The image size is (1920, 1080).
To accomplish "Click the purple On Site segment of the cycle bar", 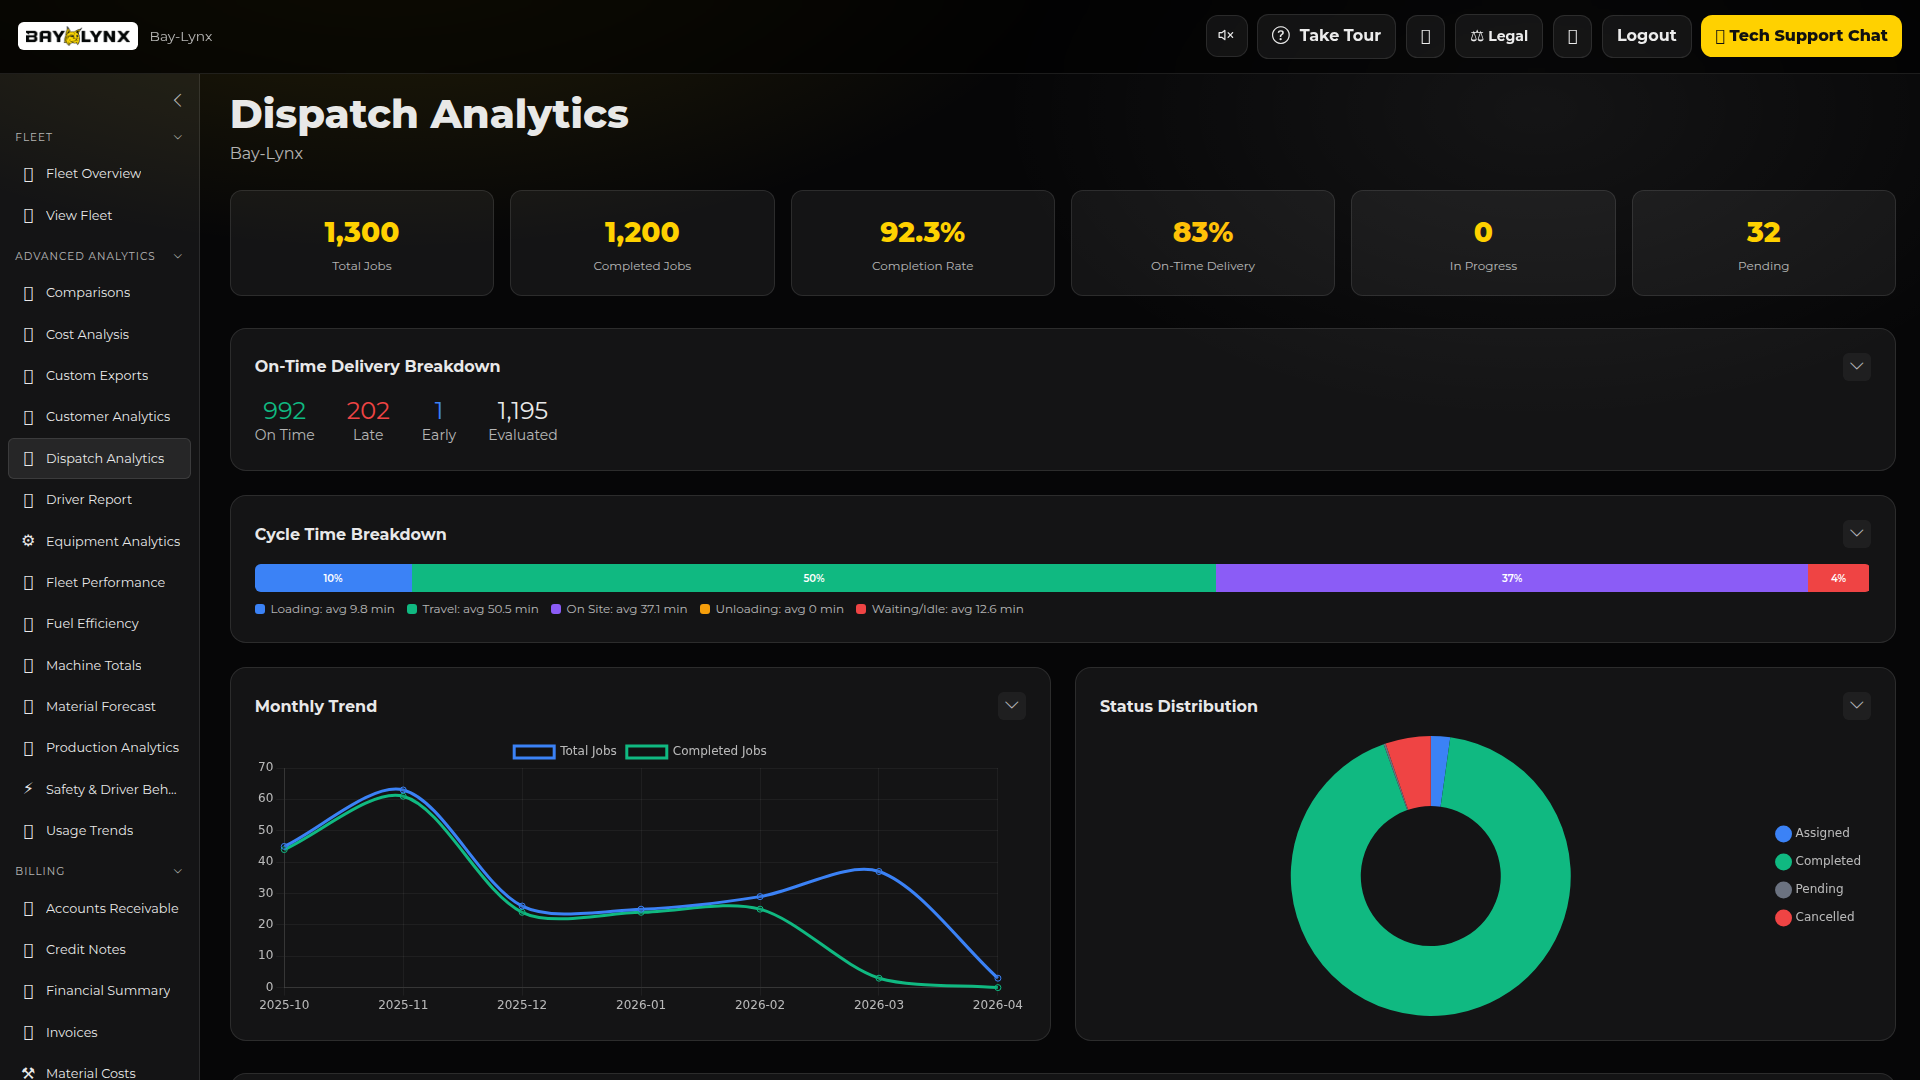I will tap(1511, 578).
